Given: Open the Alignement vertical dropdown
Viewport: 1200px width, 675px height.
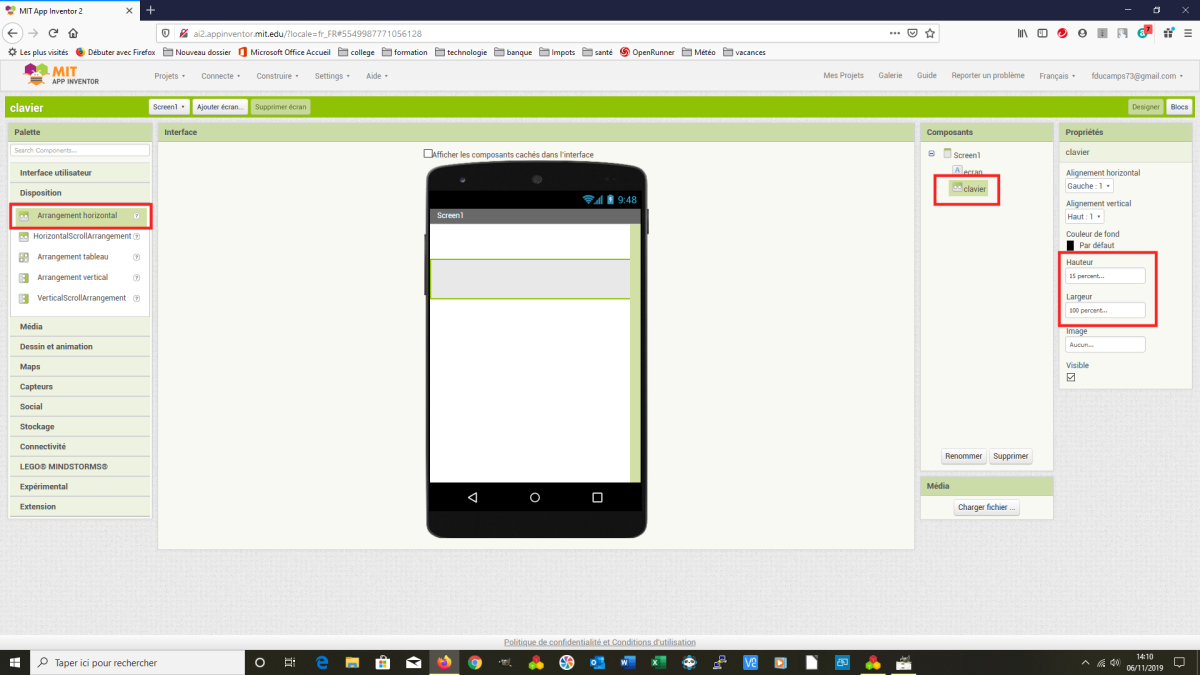Looking at the screenshot, I should click(x=1085, y=216).
